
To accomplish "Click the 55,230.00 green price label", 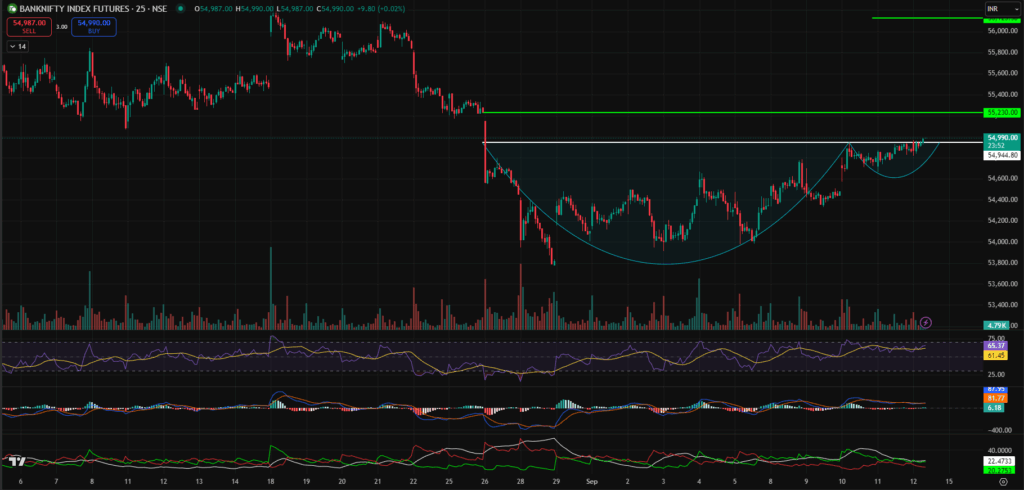I will point(1001,112).
